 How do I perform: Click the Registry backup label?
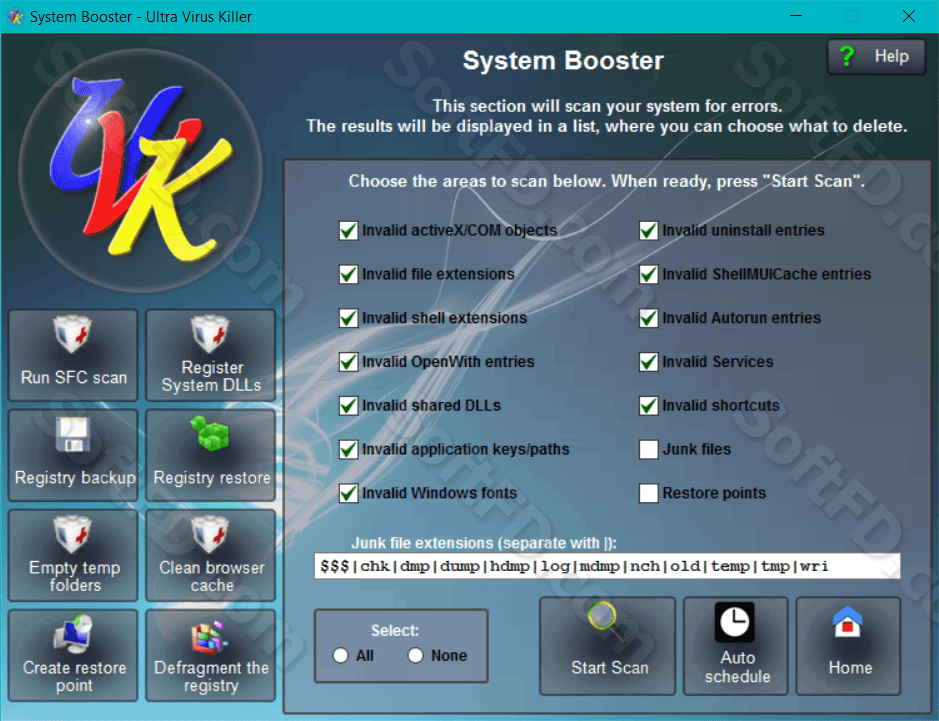[75, 478]
